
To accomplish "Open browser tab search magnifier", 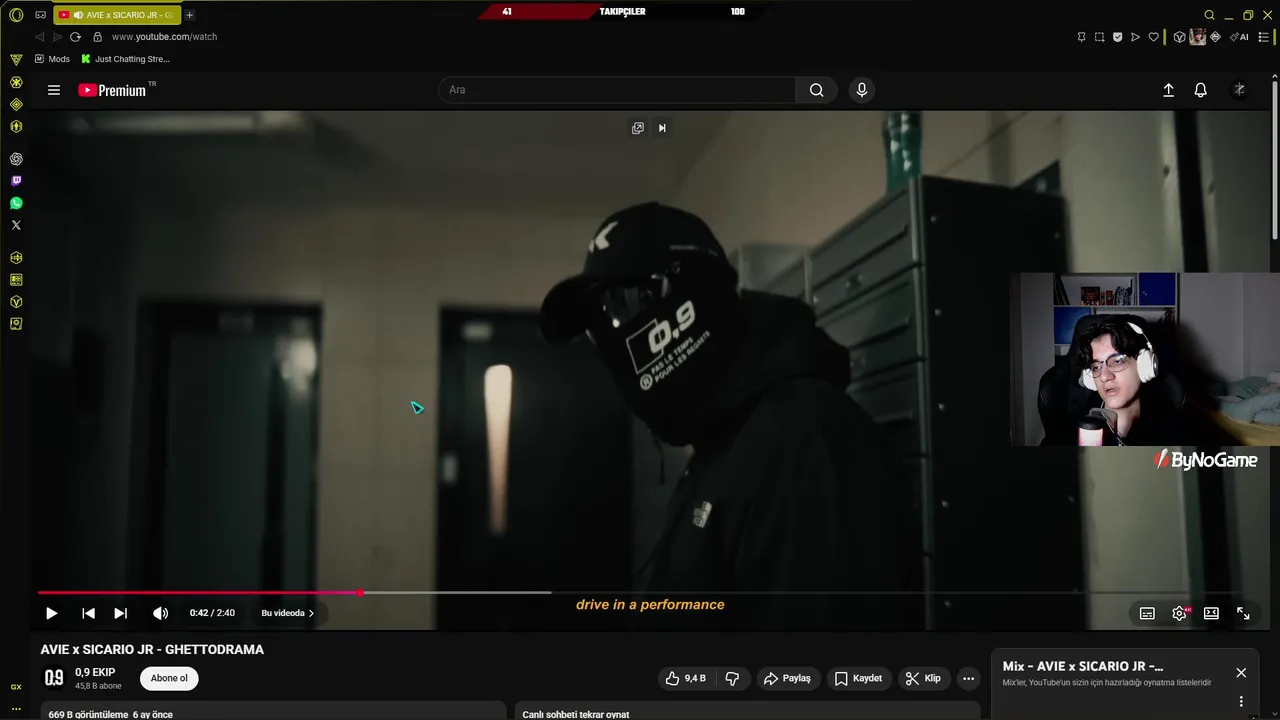I will pyautogui.click(x=1209, y=15).
